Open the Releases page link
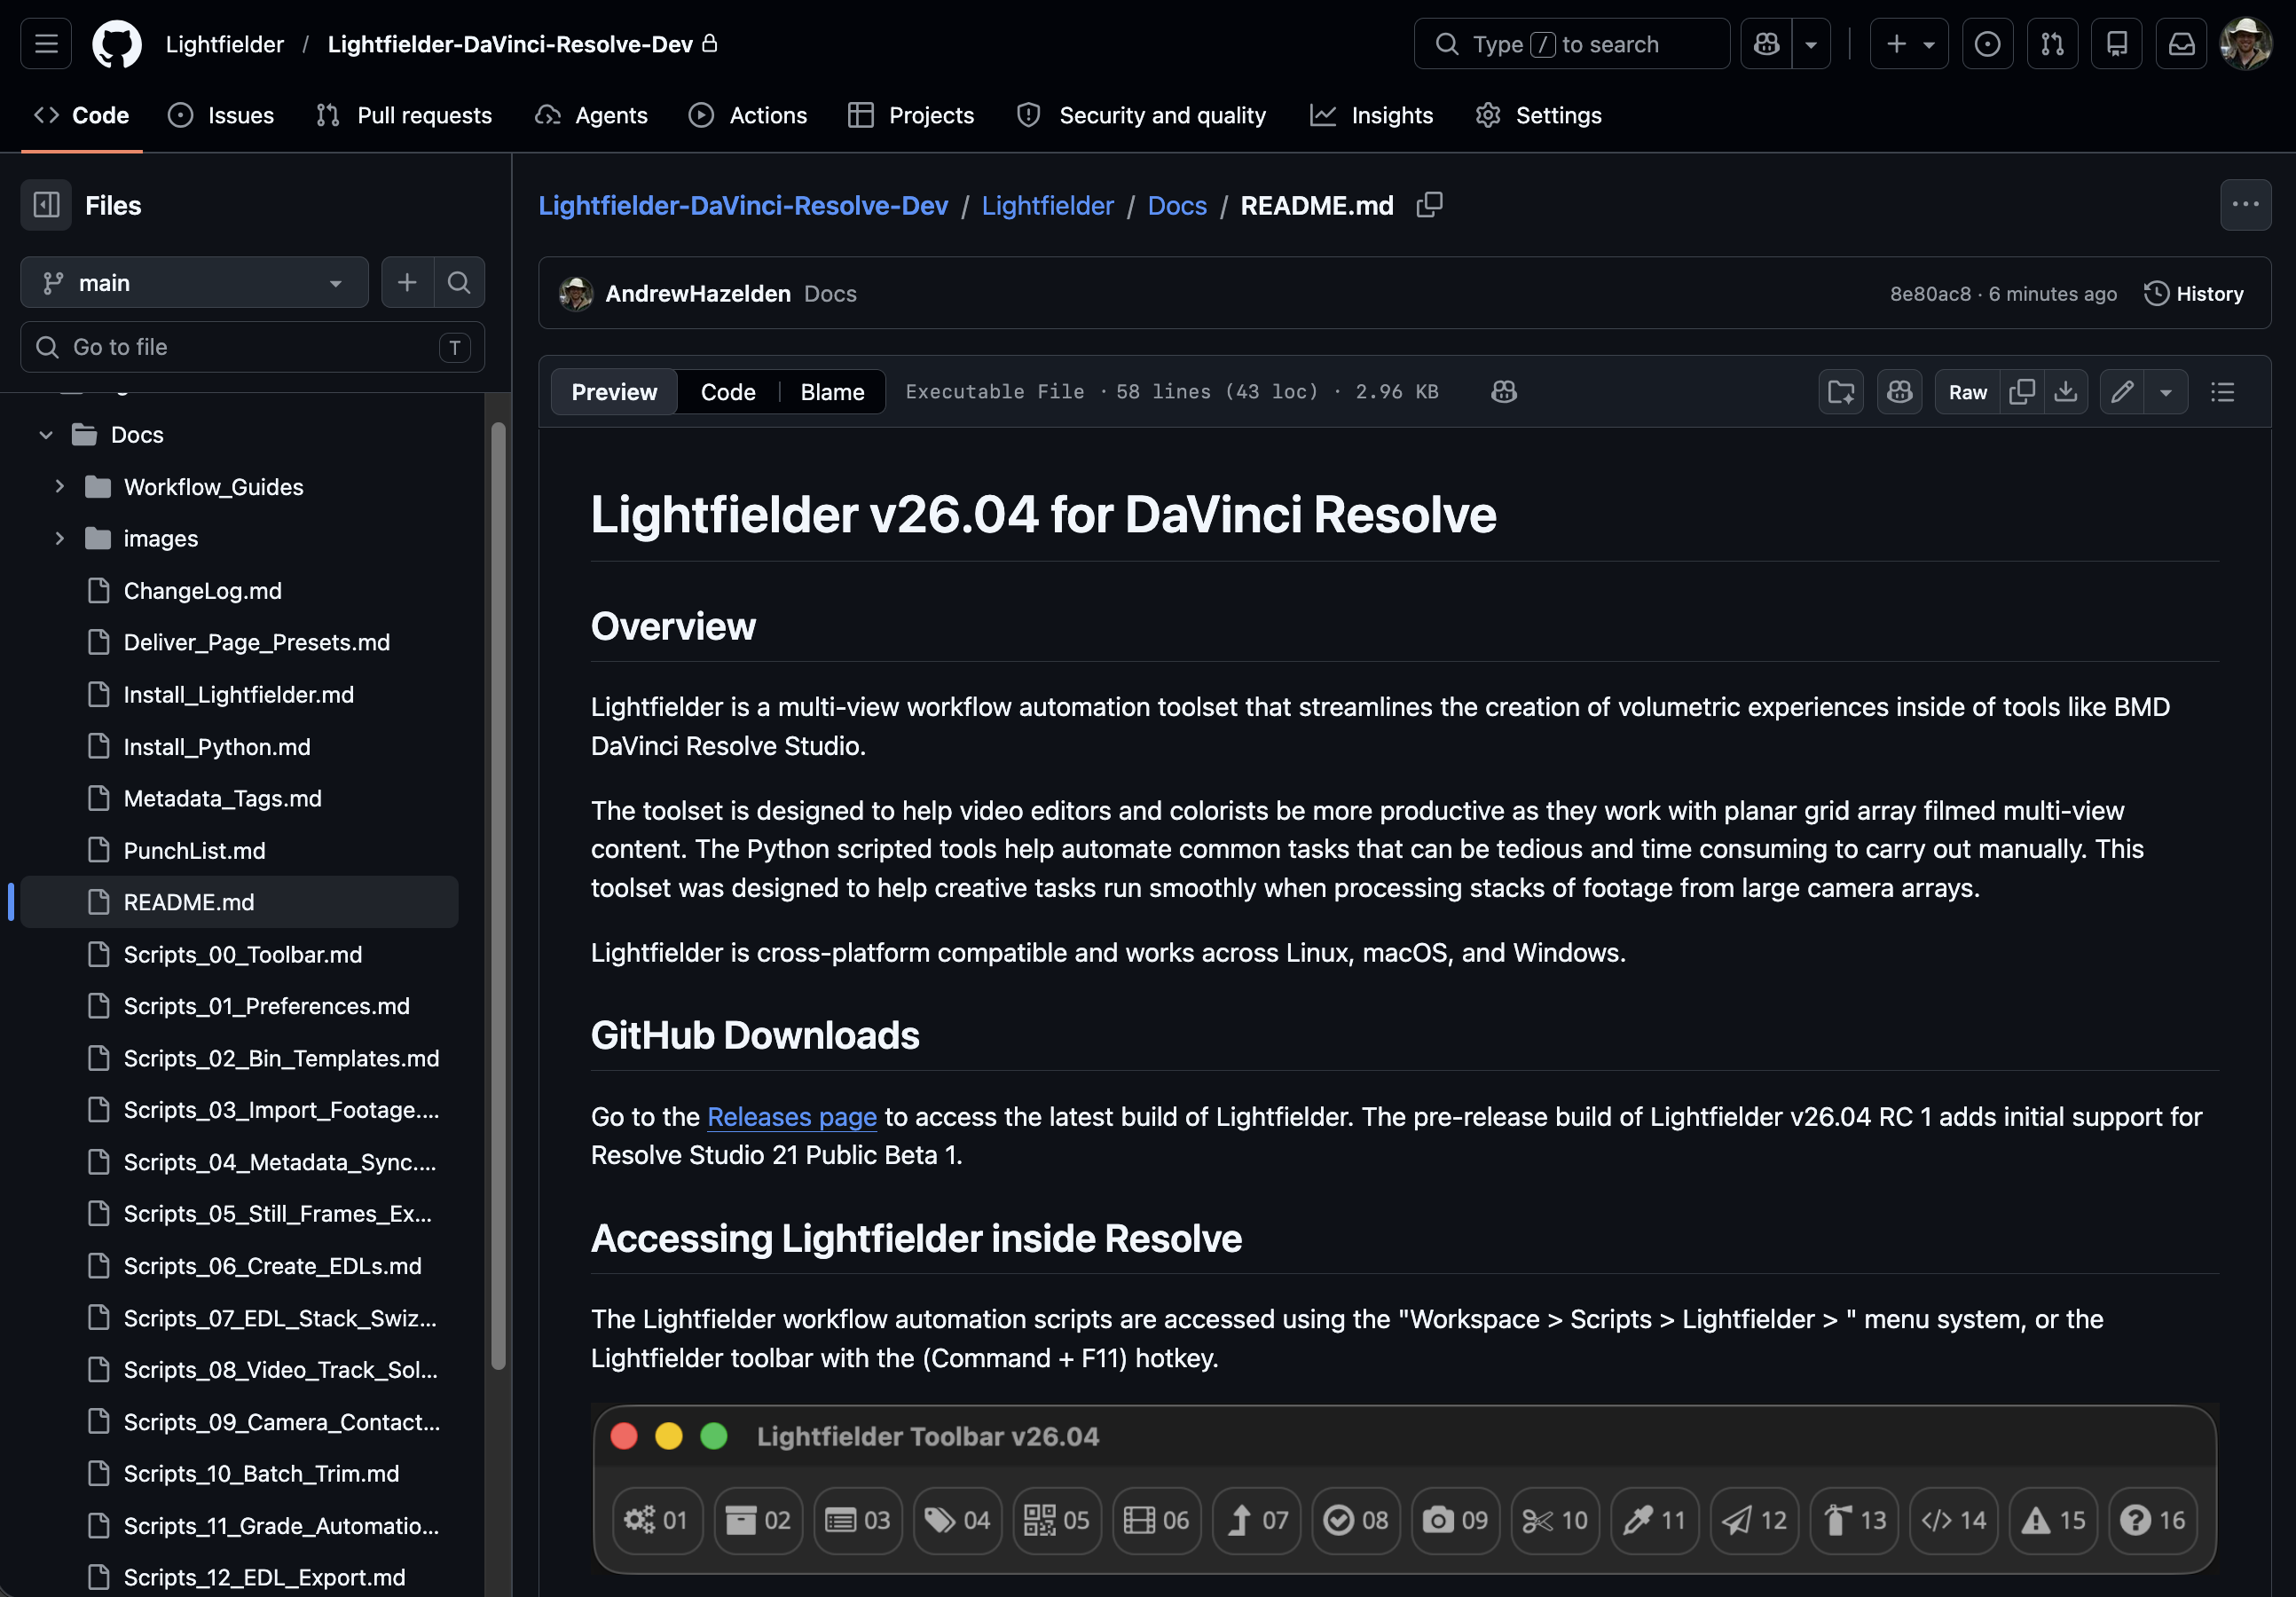 (x=791, y=1116)
